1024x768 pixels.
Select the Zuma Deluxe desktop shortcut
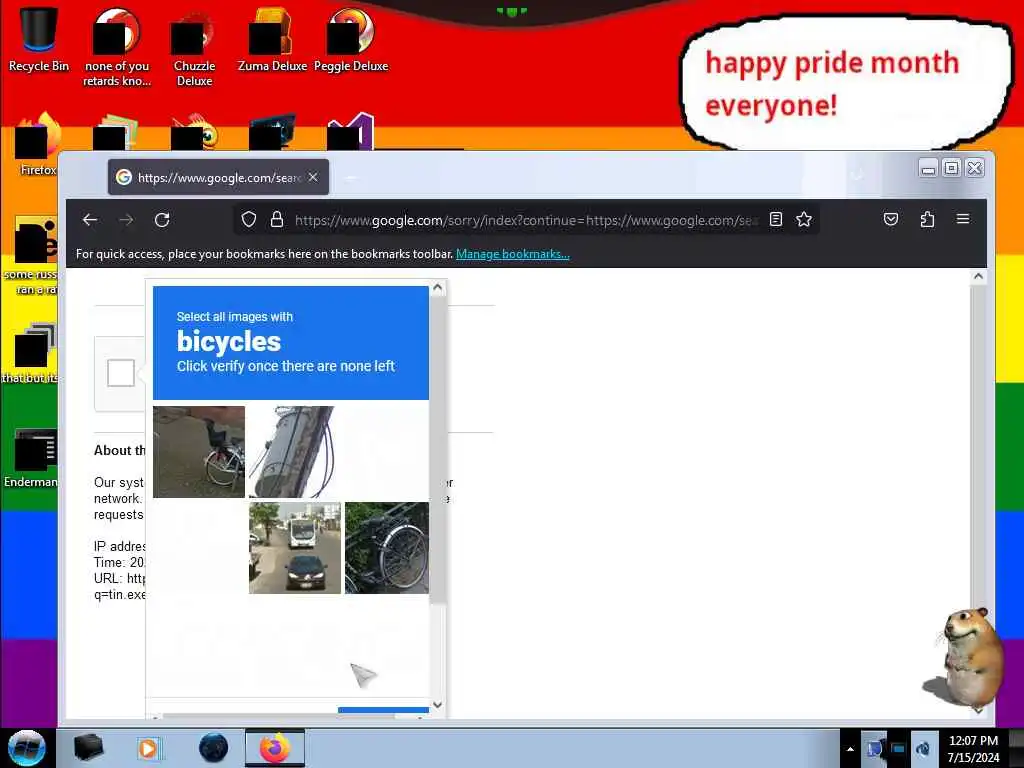click(272, 40)
